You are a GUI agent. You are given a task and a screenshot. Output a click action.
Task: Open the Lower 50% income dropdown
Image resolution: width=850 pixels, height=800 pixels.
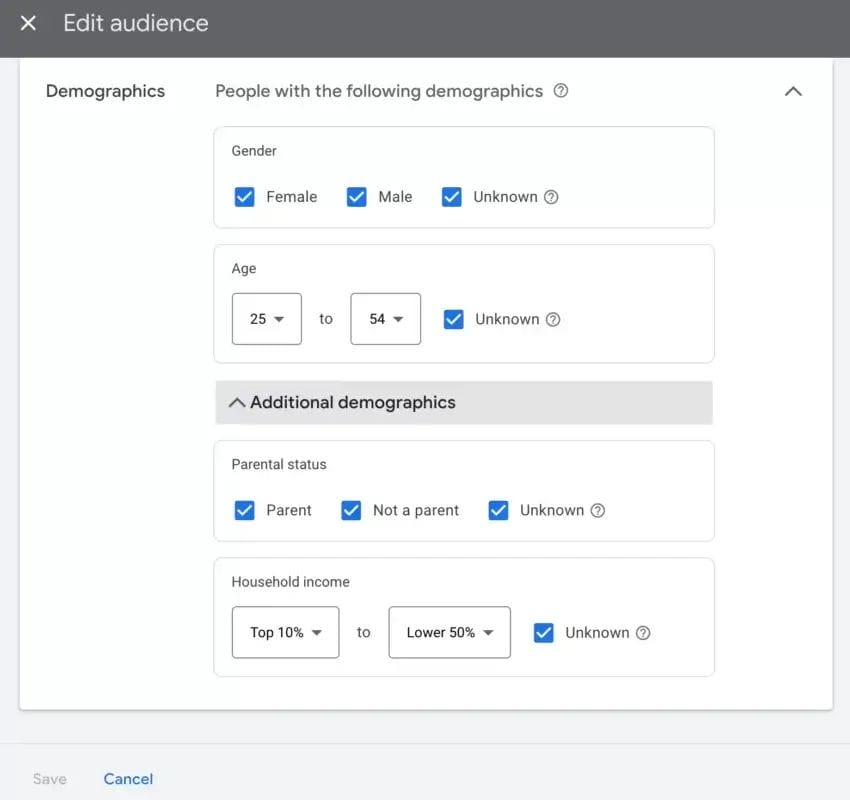tap(449, 632)
